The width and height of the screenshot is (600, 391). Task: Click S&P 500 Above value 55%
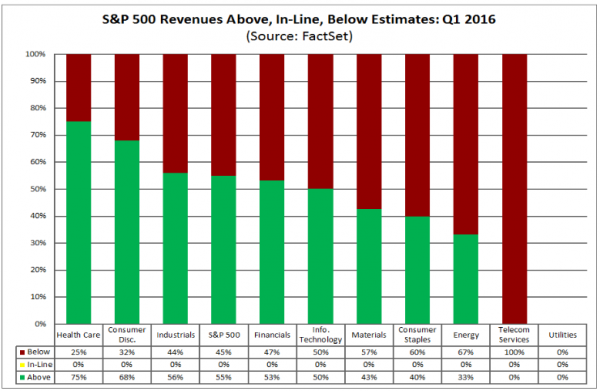pyautogui.click(x=223, y=377)
